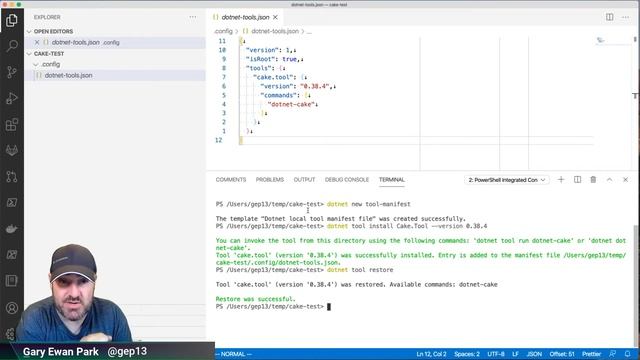The width and height of the screenshot is (640, 360).
Task: Change indentation via Spaces: 2
Action: click(467, 354)
